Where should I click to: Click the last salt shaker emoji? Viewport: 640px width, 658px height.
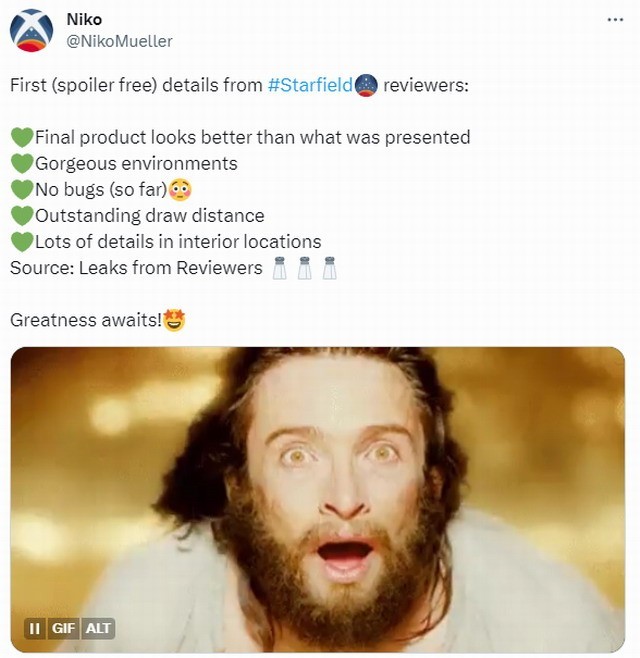tap(329, 268)
